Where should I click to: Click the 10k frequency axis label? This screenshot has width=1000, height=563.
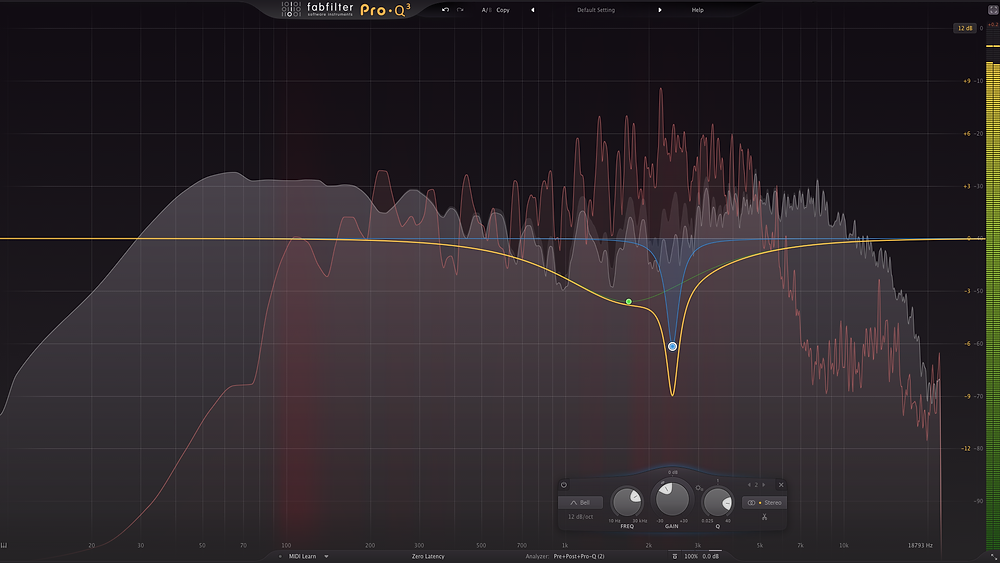pos(844,546)
